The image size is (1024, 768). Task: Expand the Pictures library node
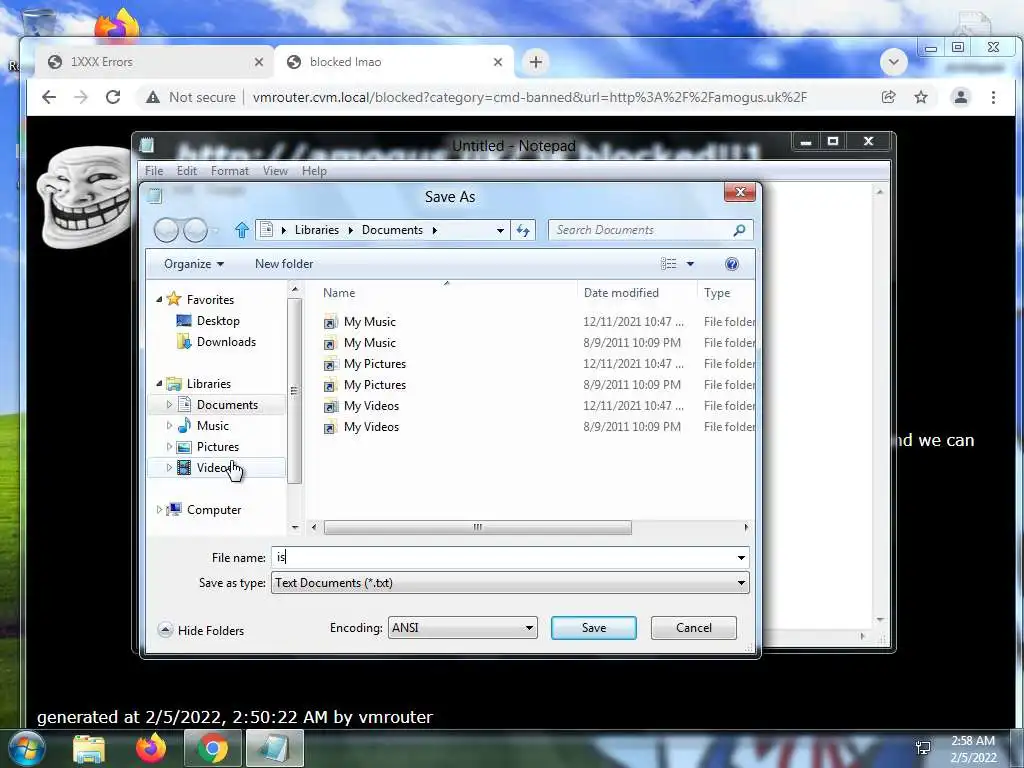pos(169,447)
